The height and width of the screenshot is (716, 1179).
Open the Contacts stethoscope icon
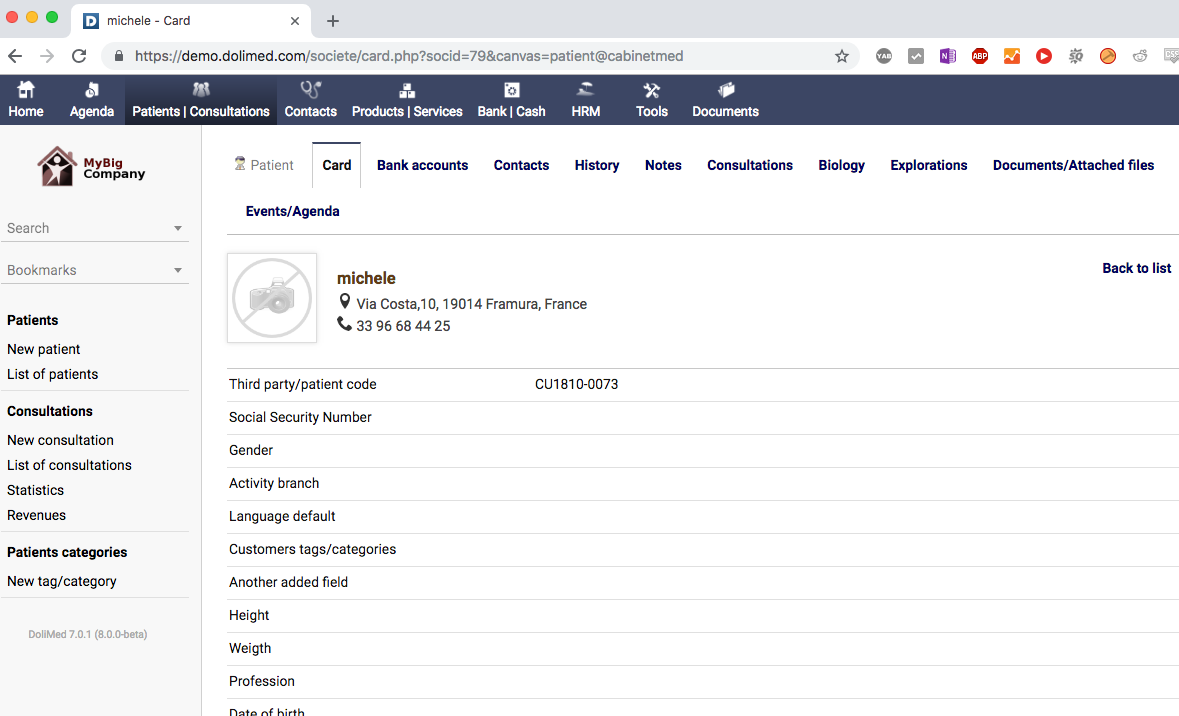pos(310,91)
